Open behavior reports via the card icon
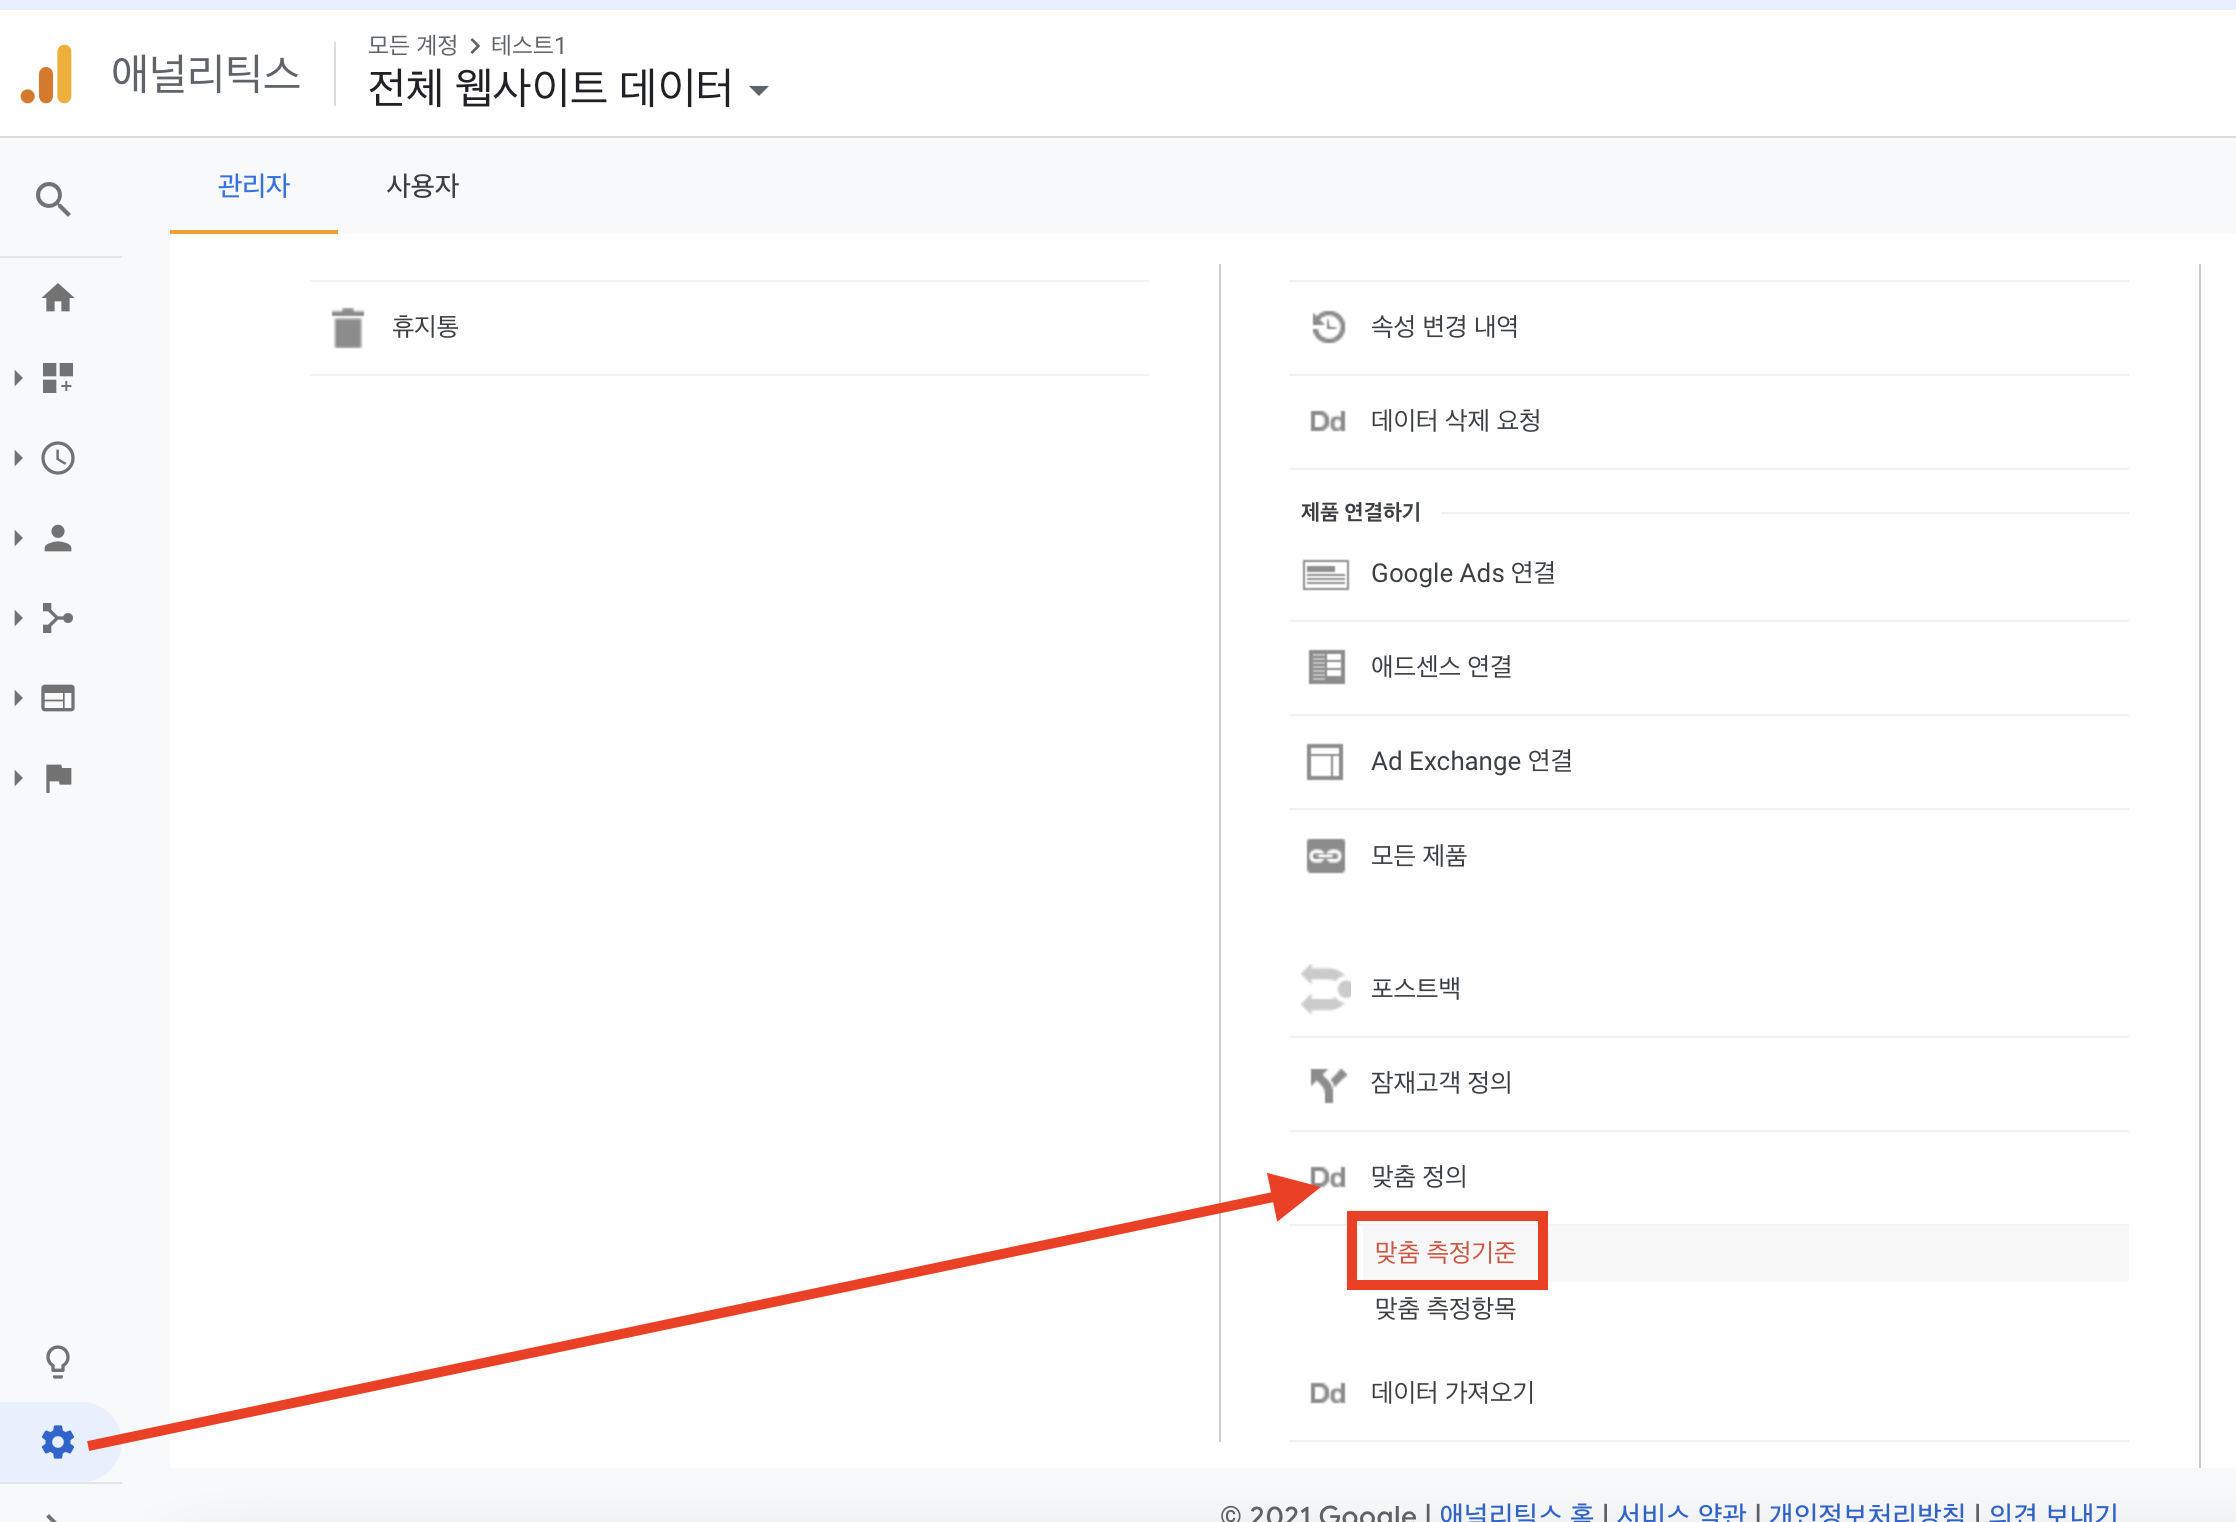The image size is (2236, 1522). point(59,697)
